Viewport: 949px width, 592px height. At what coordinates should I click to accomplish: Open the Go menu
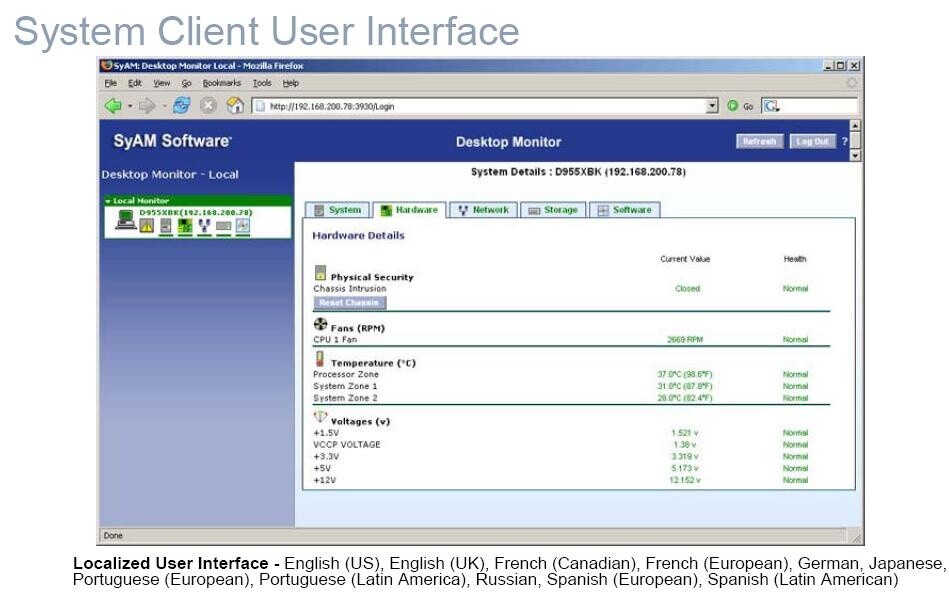pyautogui.click(x=186, y=83)
